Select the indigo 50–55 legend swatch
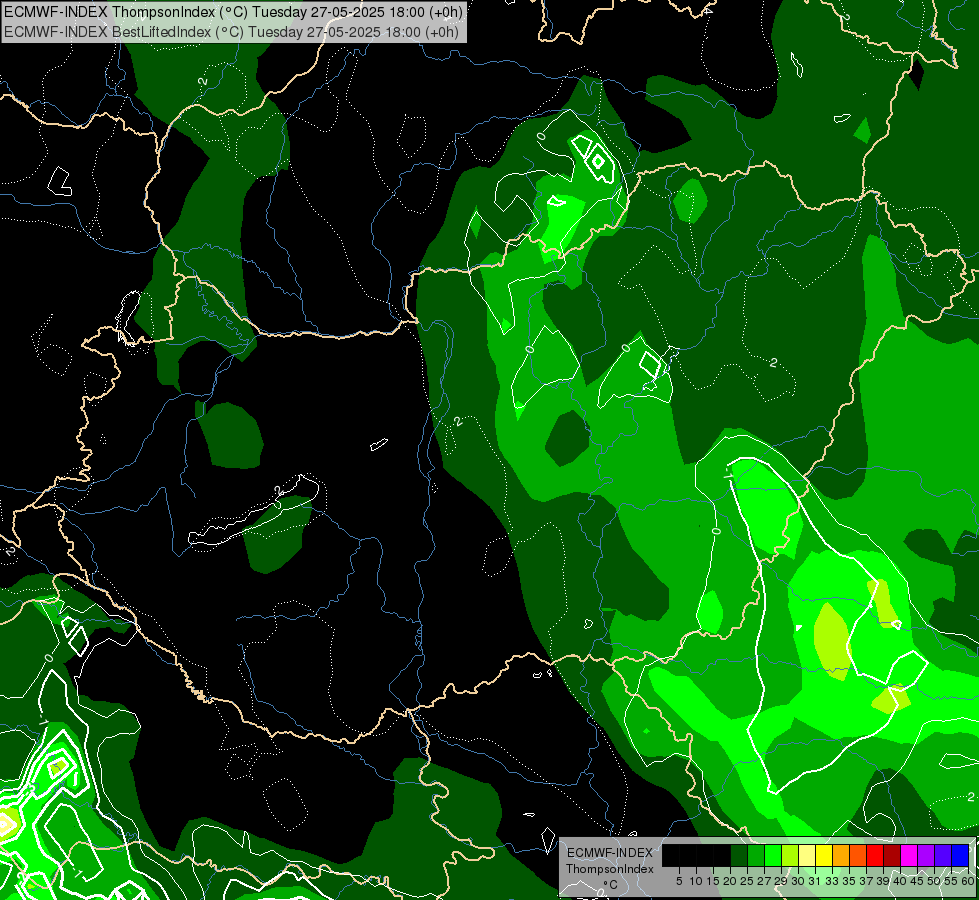The image size is (979, 900). [x=943, y=855]
